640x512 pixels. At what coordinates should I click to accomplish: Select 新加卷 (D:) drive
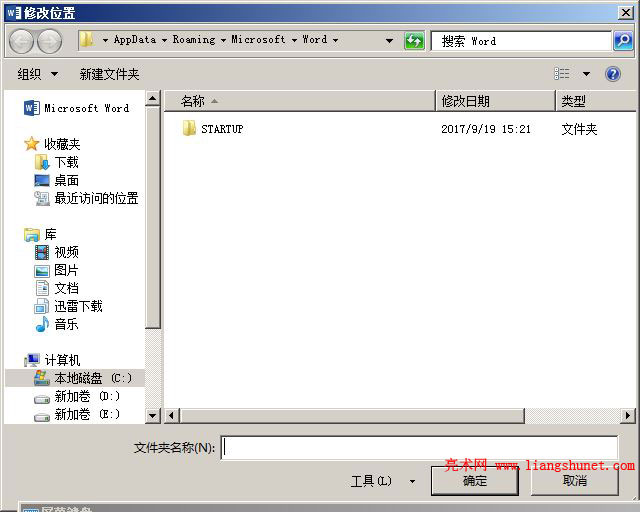coord(77,396)
